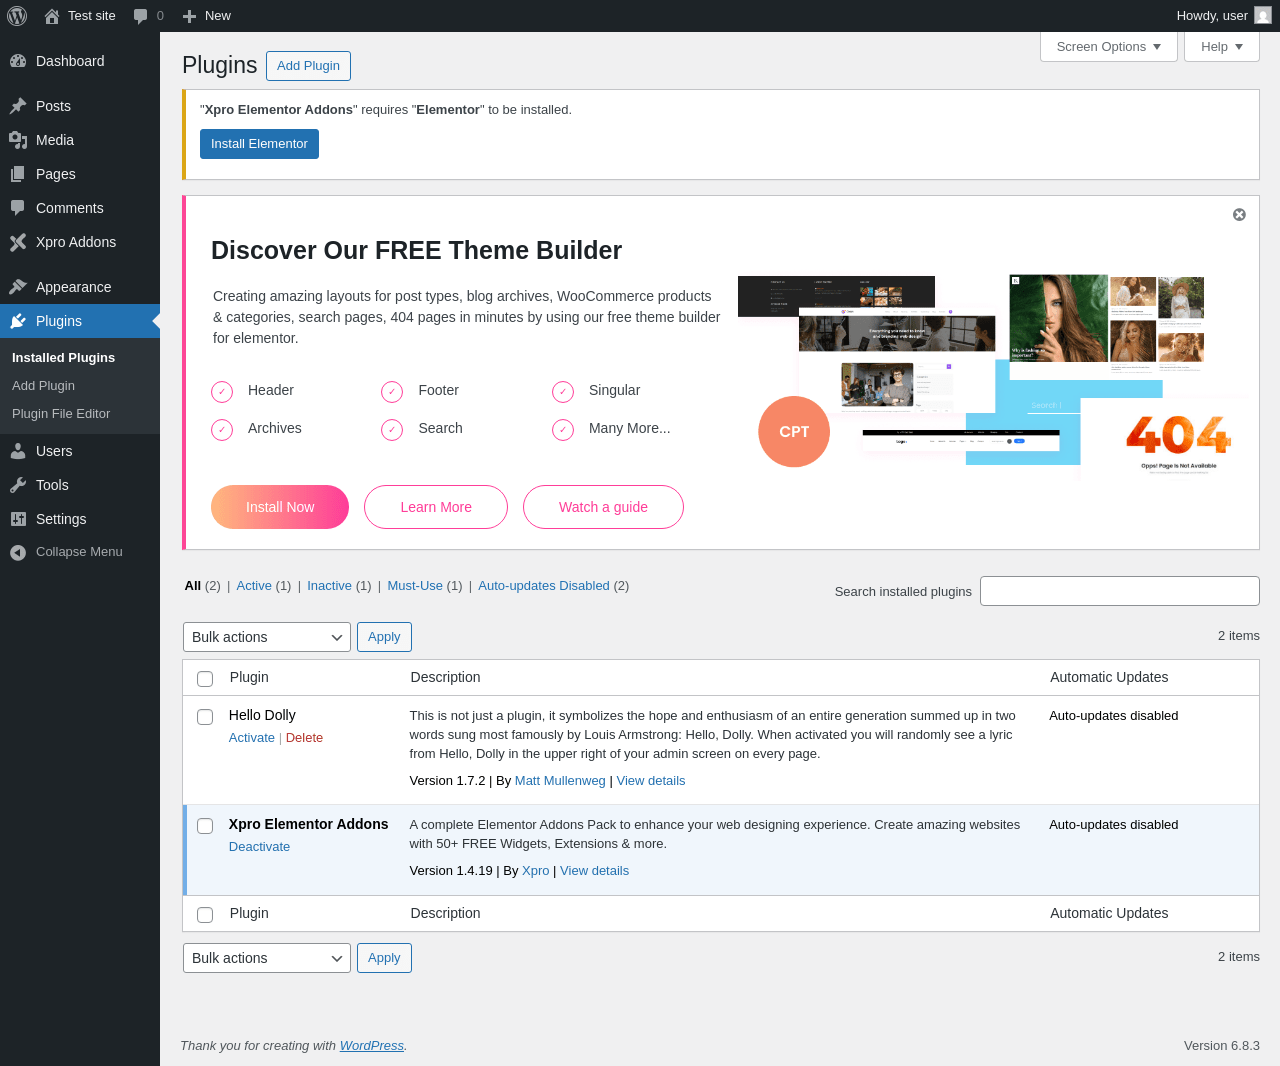Open user avatar in admin bar
Viewport: 1280px width, 1066px height.
[1263, 15]
